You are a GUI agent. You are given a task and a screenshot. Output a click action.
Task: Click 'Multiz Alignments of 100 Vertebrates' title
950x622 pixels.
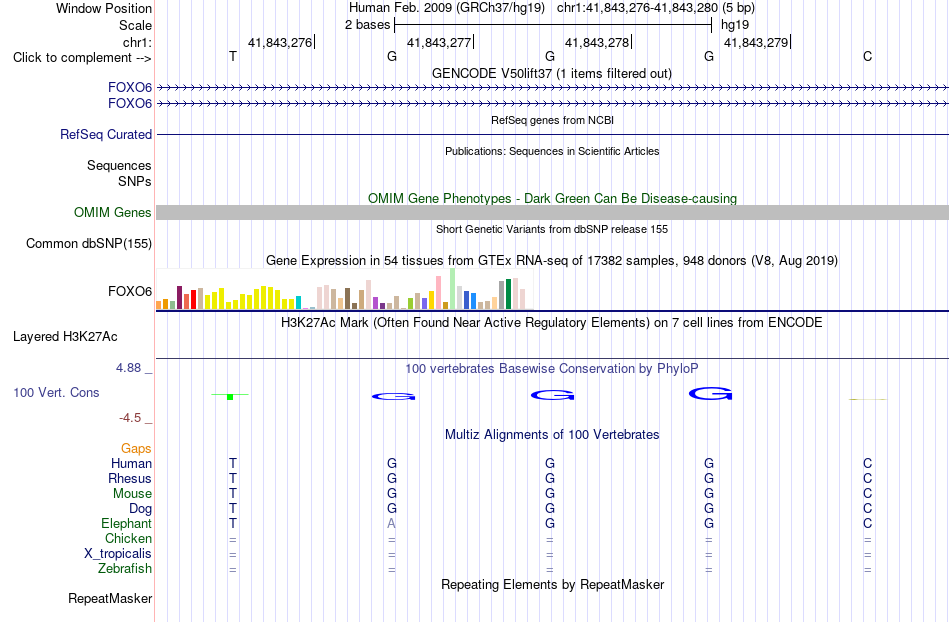point(552,434)
